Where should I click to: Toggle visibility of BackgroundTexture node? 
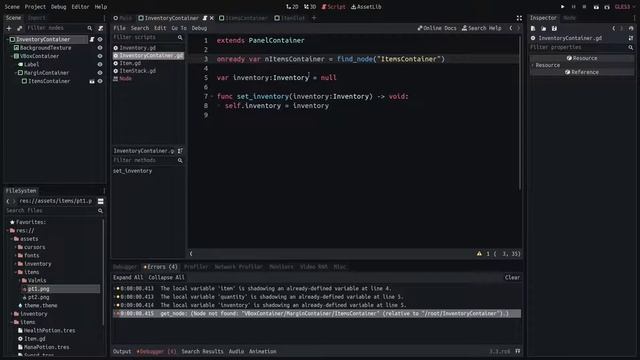pos(100,48)
